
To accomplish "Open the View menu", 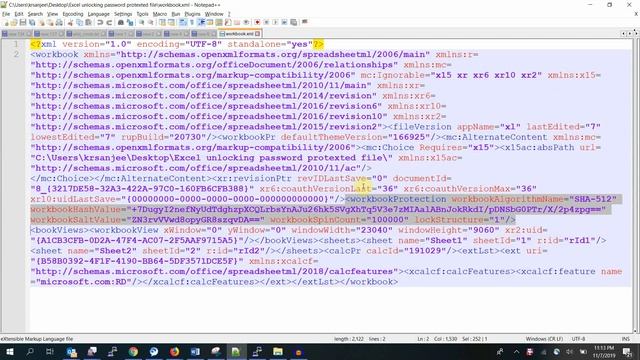I will pyautogui.click(x=53, y=14).
